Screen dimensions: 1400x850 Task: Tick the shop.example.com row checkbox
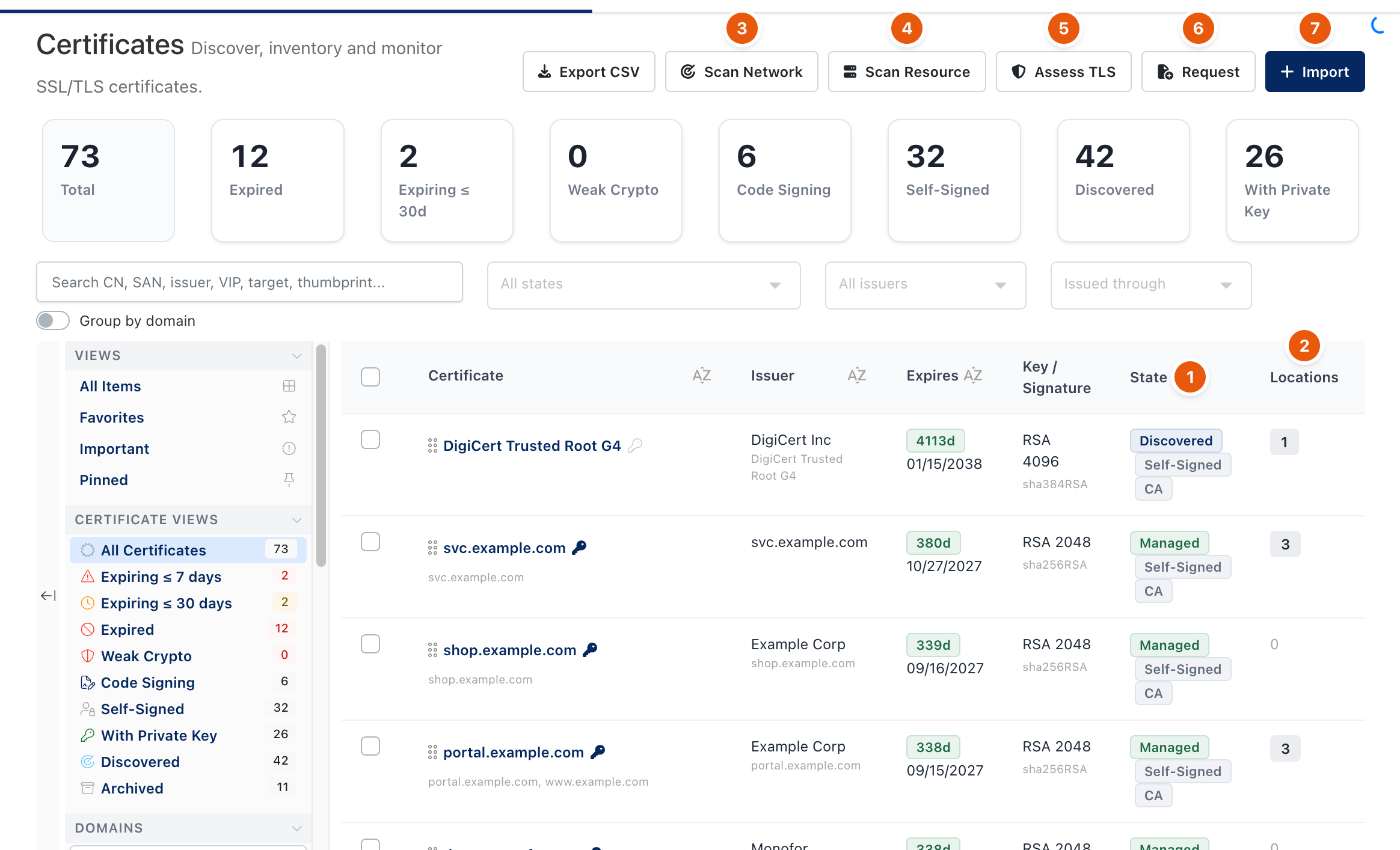(x=370, y=643)
